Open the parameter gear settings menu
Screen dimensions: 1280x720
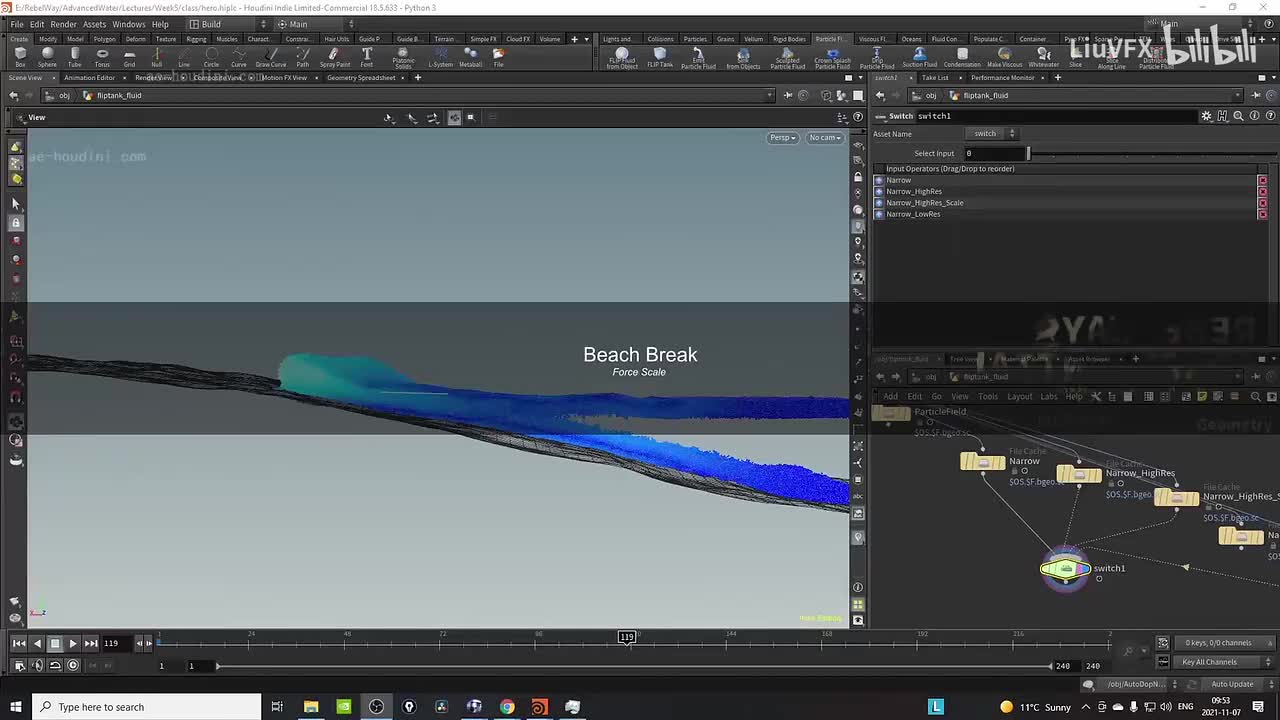coord(1206,116)
